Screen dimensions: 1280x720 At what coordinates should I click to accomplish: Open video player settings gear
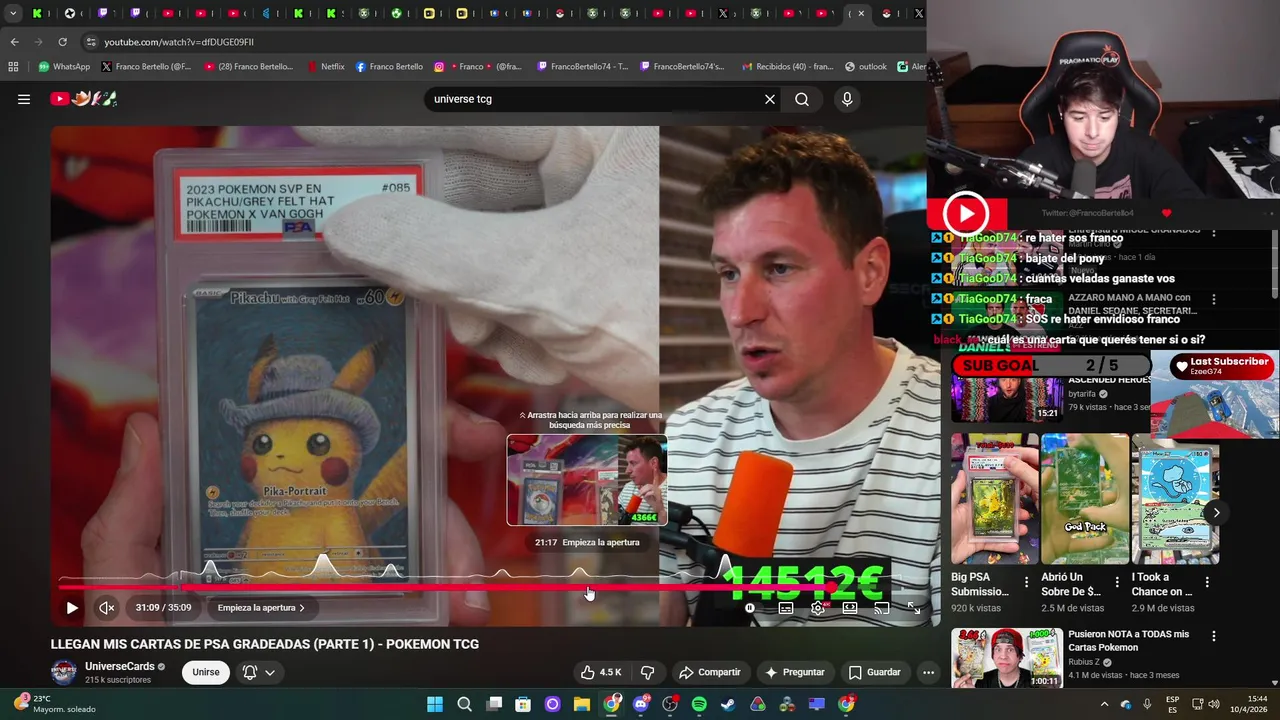pos(818,608)
